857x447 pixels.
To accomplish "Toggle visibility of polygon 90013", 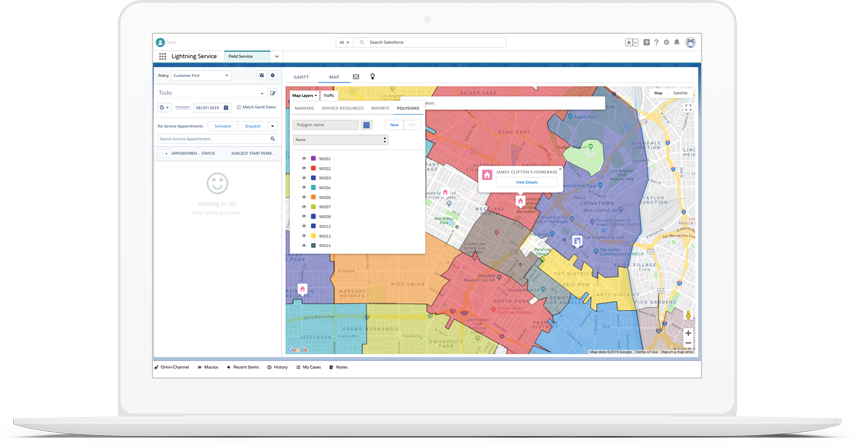I will click(304, 236).
